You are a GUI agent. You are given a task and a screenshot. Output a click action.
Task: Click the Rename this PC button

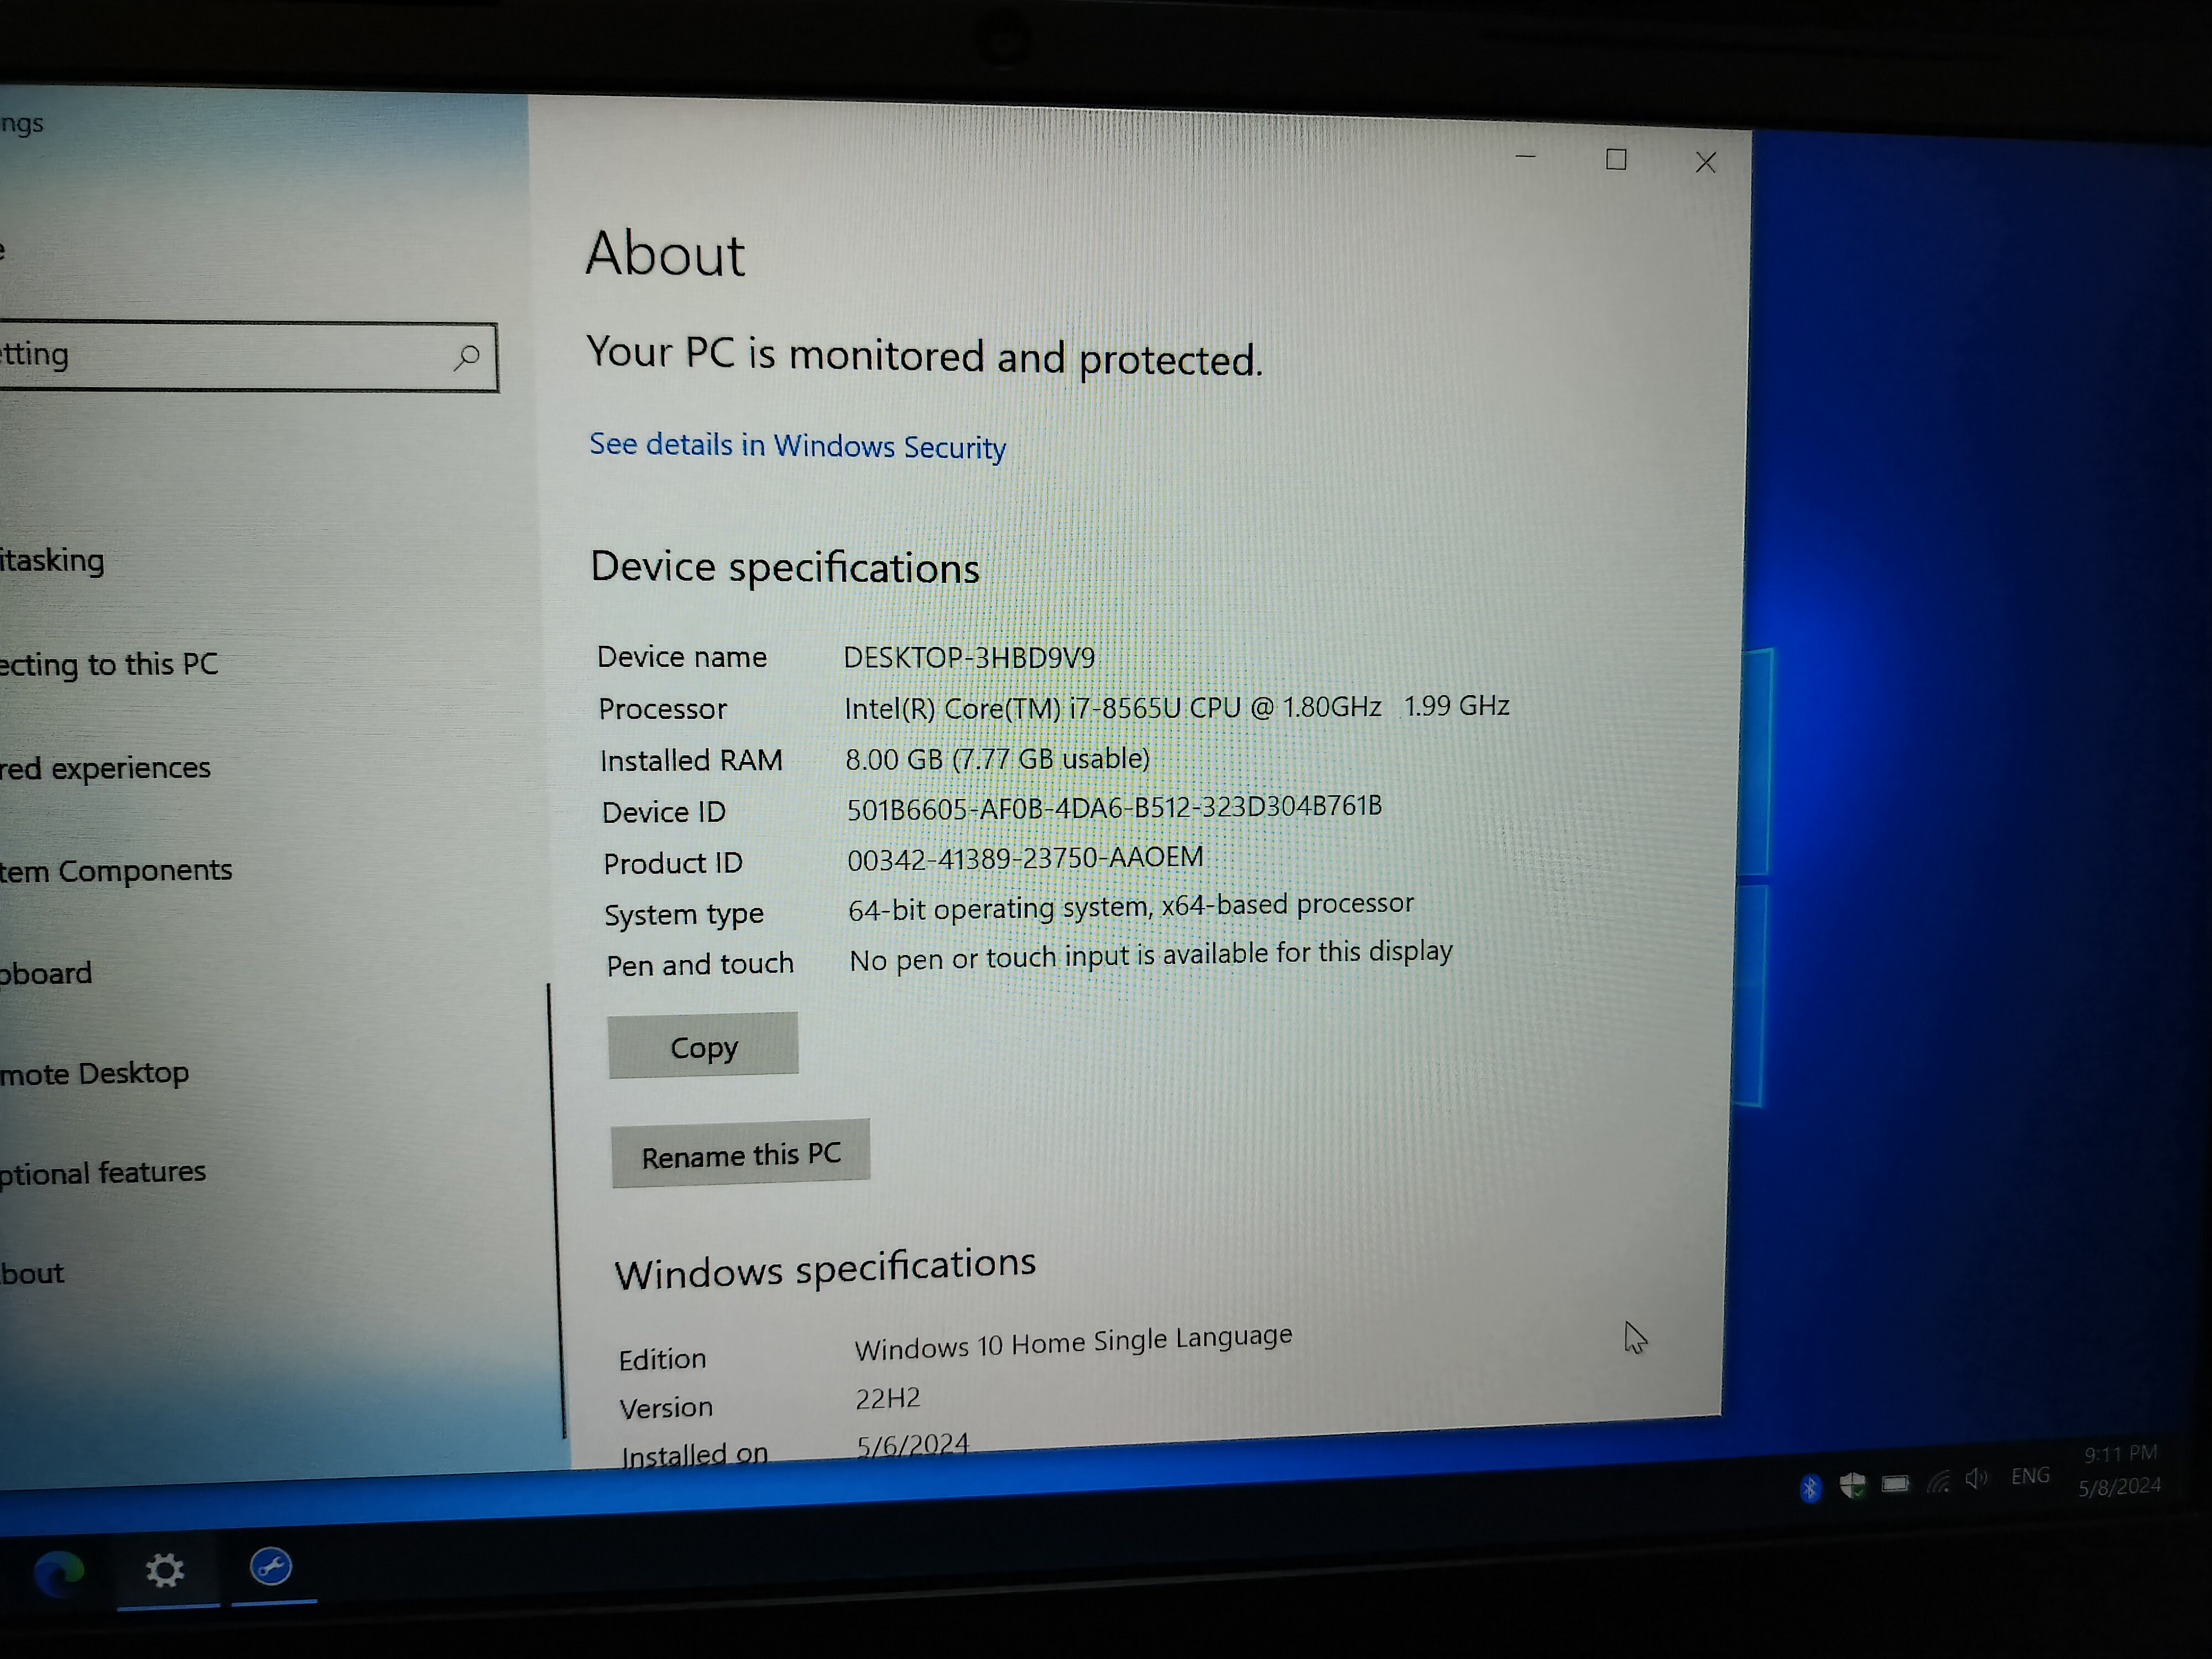tap(740, 1155)
